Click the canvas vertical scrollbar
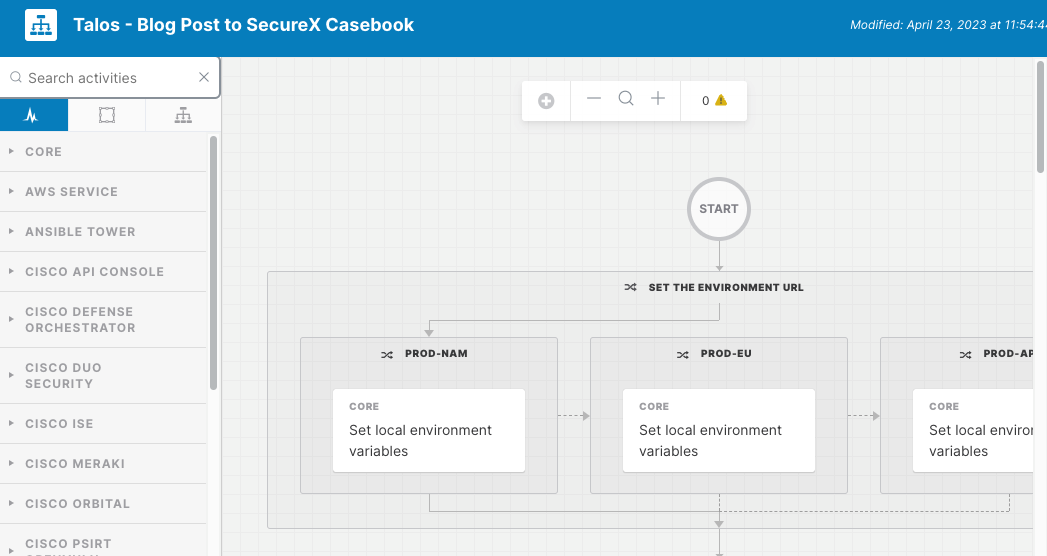This screenshot has height=556, width=1047. (x=1040, y=117)
